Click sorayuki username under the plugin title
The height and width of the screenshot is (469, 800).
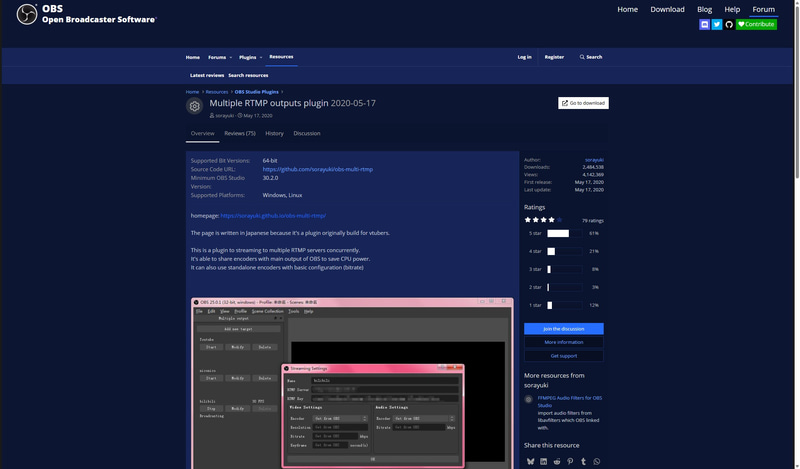tap(224, 116)
